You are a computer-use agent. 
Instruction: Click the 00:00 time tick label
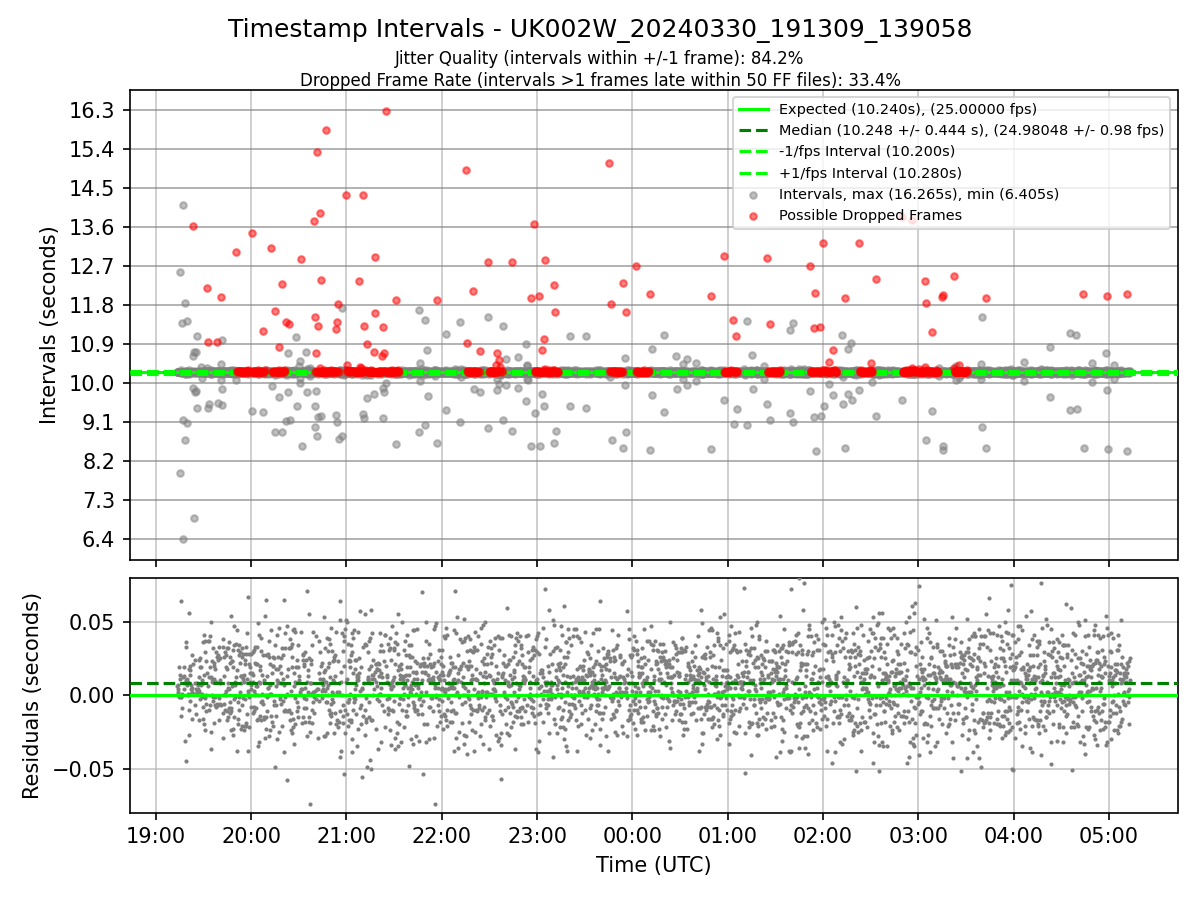[x=632, y=834]
